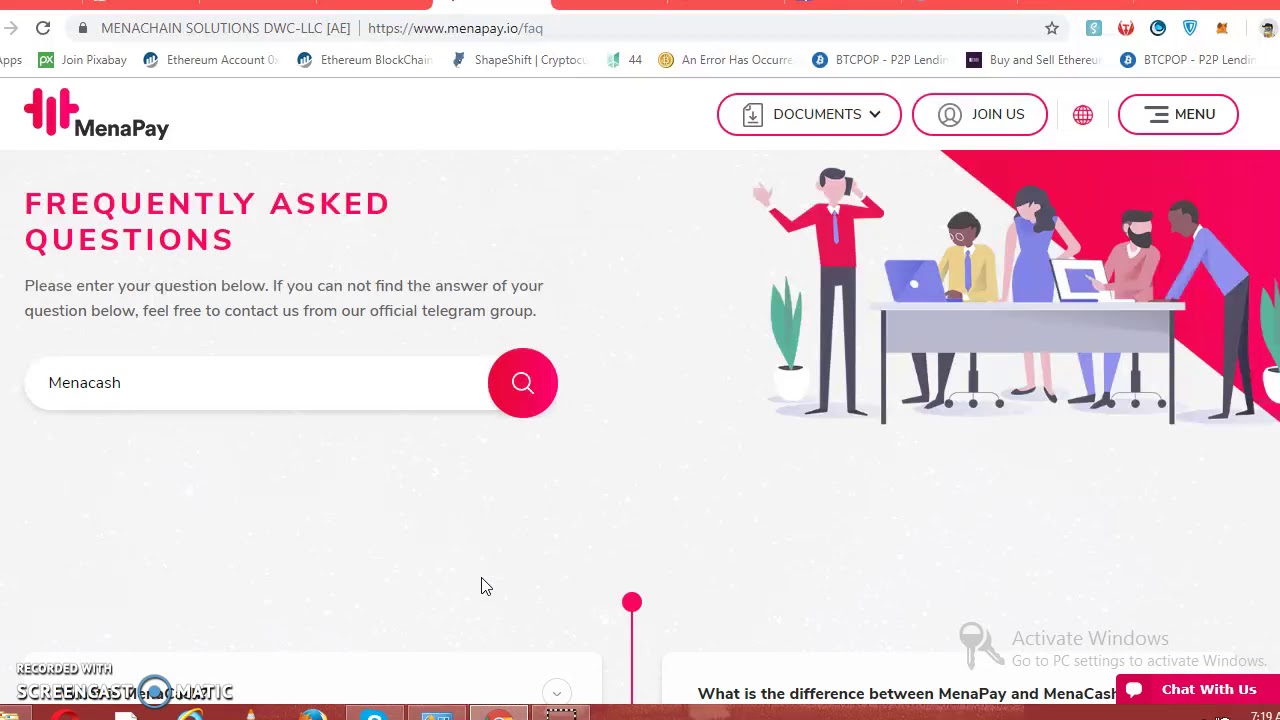Click the Apps bookmarks shortcut
The width and height of the screenshot is (1280, 720).
pyautogui.click(x=11, y=60)
